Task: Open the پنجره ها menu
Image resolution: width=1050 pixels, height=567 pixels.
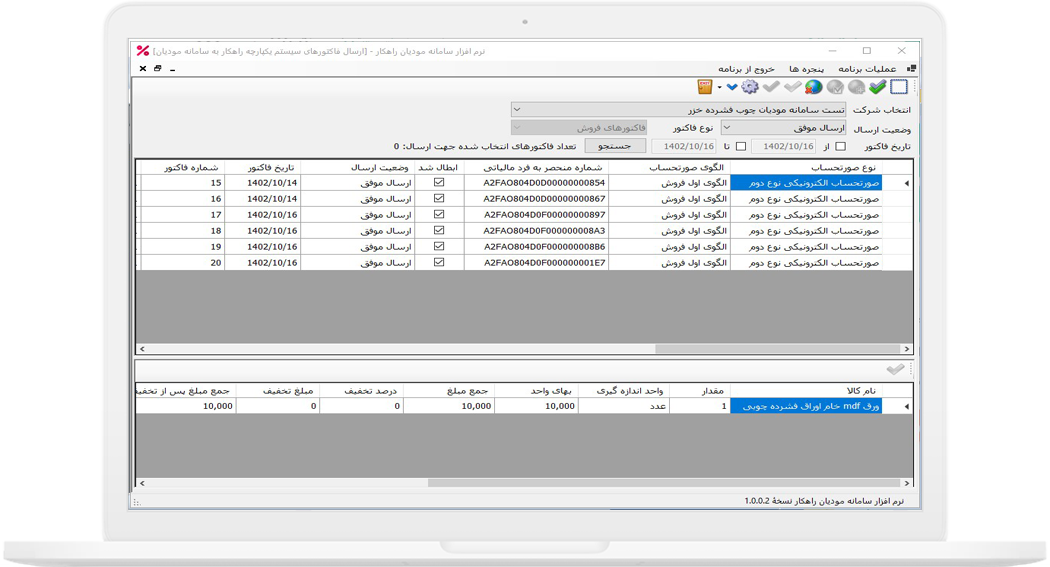Action: [x=806, y=69]
